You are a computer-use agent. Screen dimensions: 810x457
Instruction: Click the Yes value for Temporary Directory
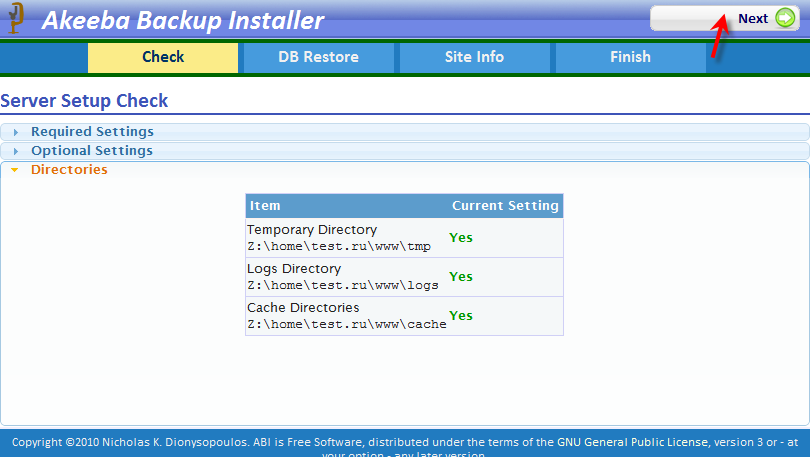click(461, 238)
